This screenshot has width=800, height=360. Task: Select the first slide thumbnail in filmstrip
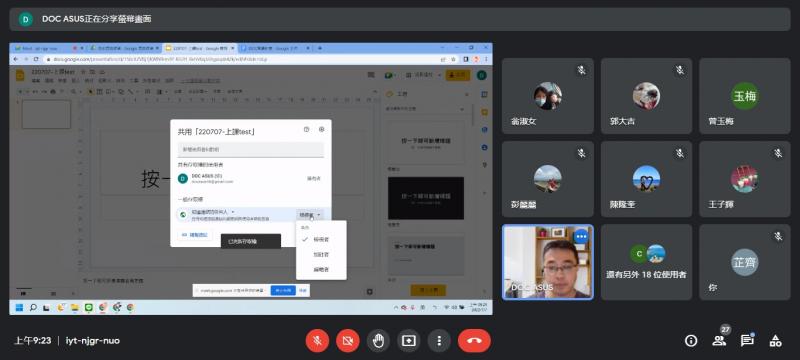pos(46,114)
